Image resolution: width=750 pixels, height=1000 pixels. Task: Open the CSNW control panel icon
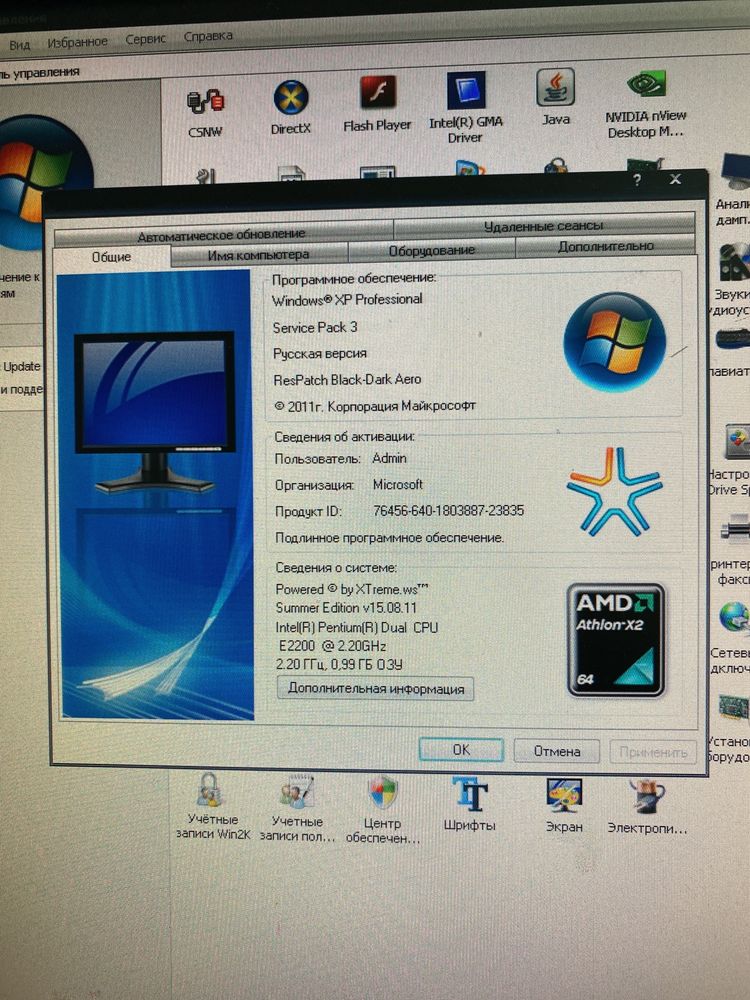(x=205, y=112)
